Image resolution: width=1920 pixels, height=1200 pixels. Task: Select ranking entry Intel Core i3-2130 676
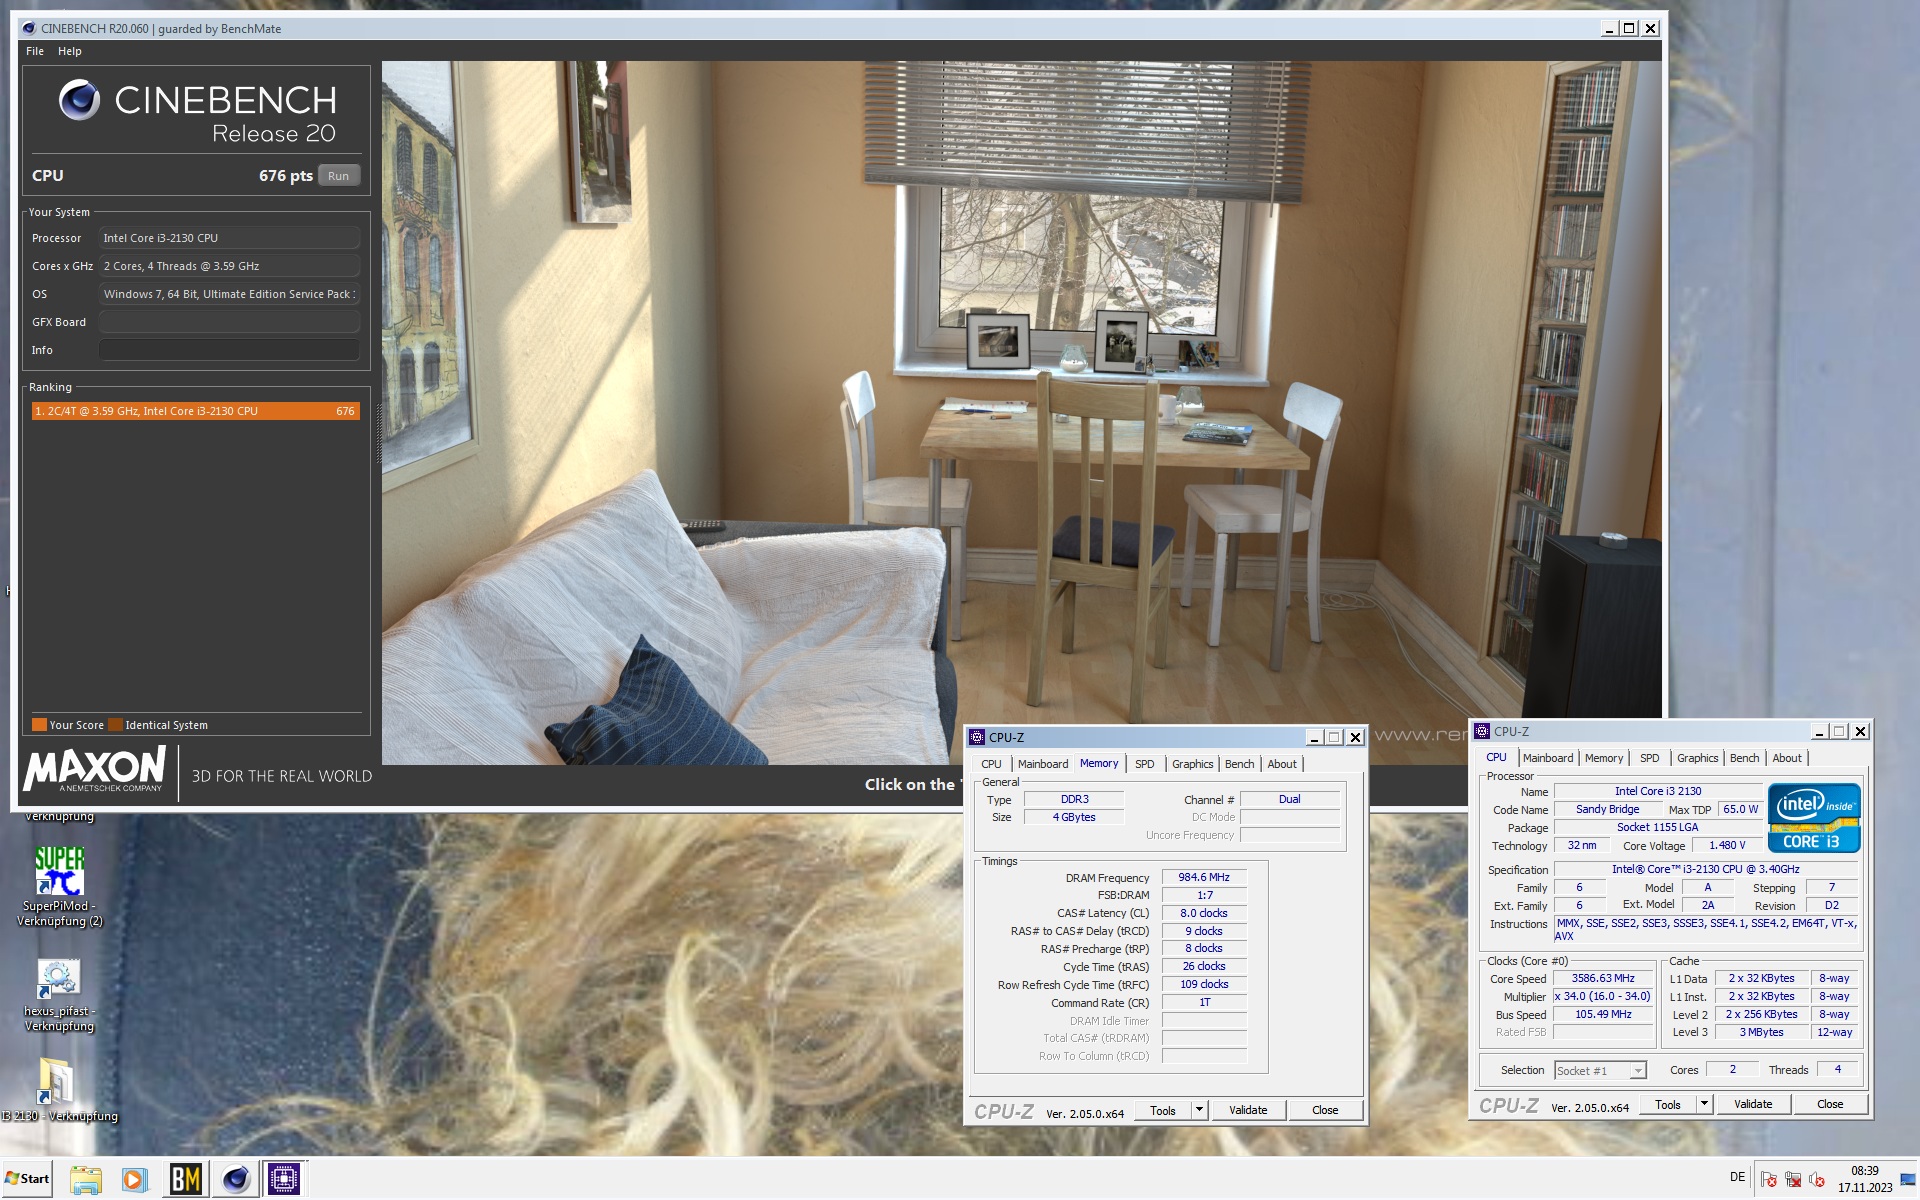point(195,411)
